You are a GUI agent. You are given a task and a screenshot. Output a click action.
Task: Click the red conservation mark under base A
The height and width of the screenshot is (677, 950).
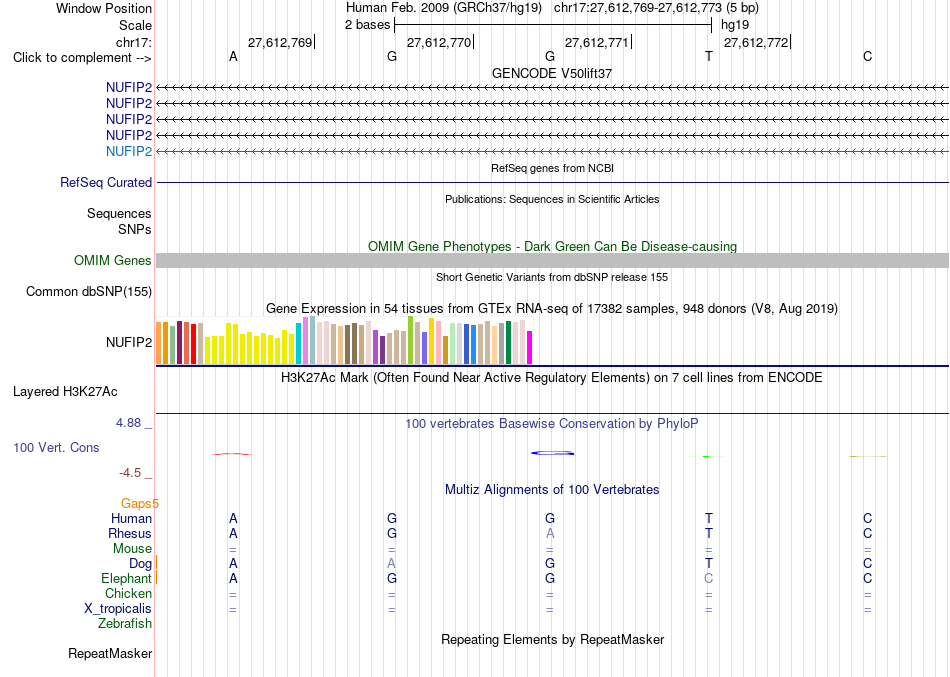231,453
